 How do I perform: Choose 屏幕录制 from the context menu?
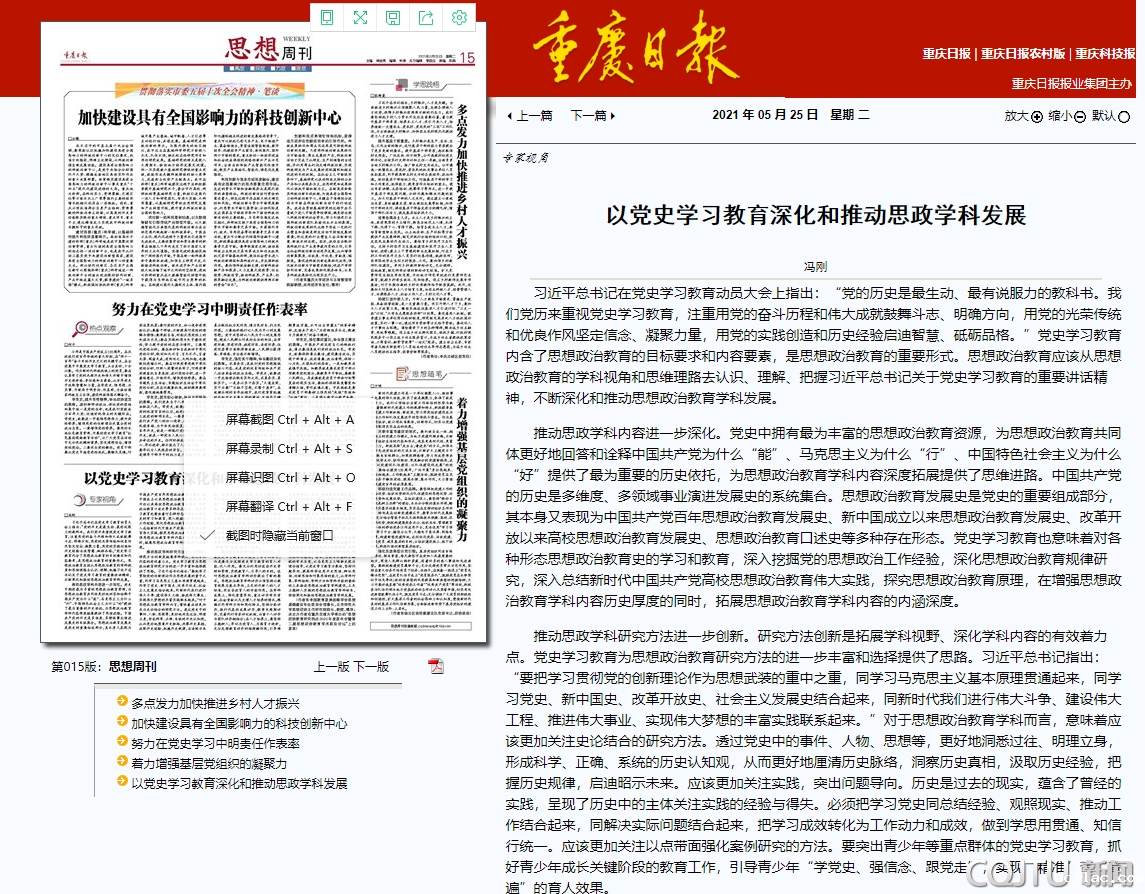289,449
